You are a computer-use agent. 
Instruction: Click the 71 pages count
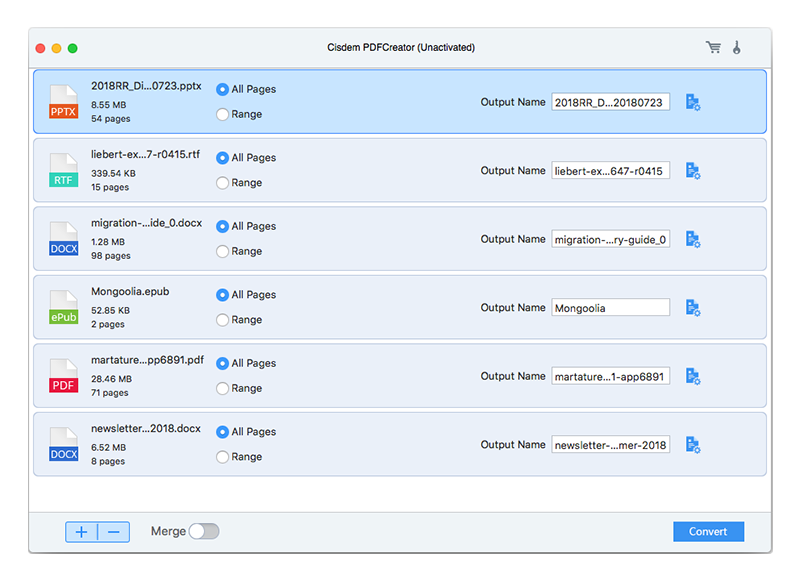click(110, 393)
